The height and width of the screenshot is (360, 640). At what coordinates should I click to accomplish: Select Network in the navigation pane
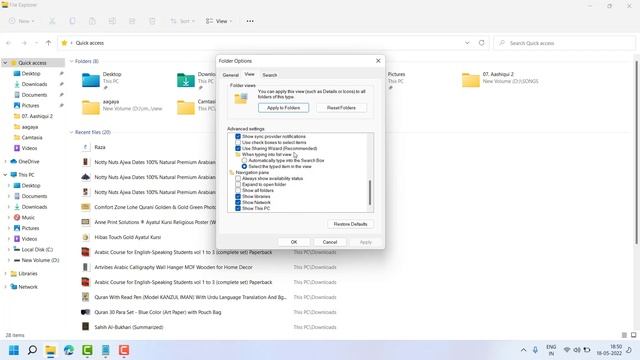pos(28,287)
